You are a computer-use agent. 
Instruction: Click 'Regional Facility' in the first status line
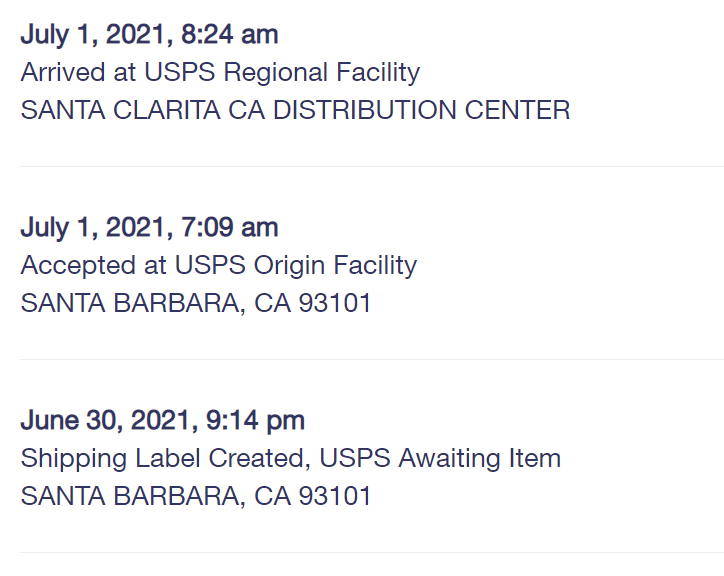(x=322, y=73)
